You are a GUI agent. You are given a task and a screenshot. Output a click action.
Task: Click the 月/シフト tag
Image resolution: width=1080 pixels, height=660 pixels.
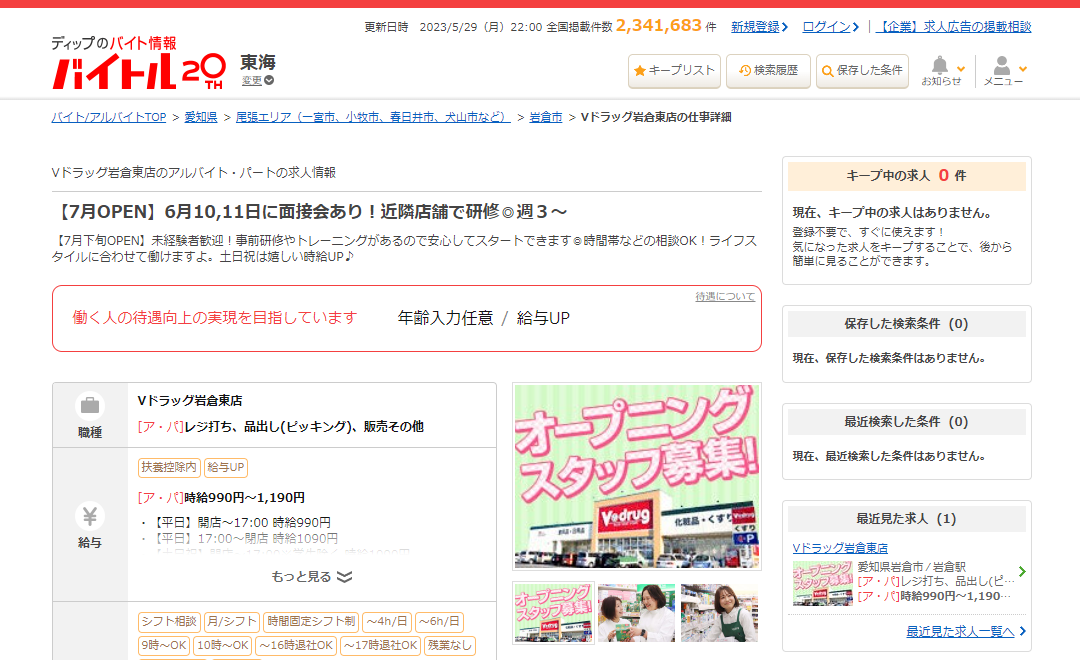(231, 621)
